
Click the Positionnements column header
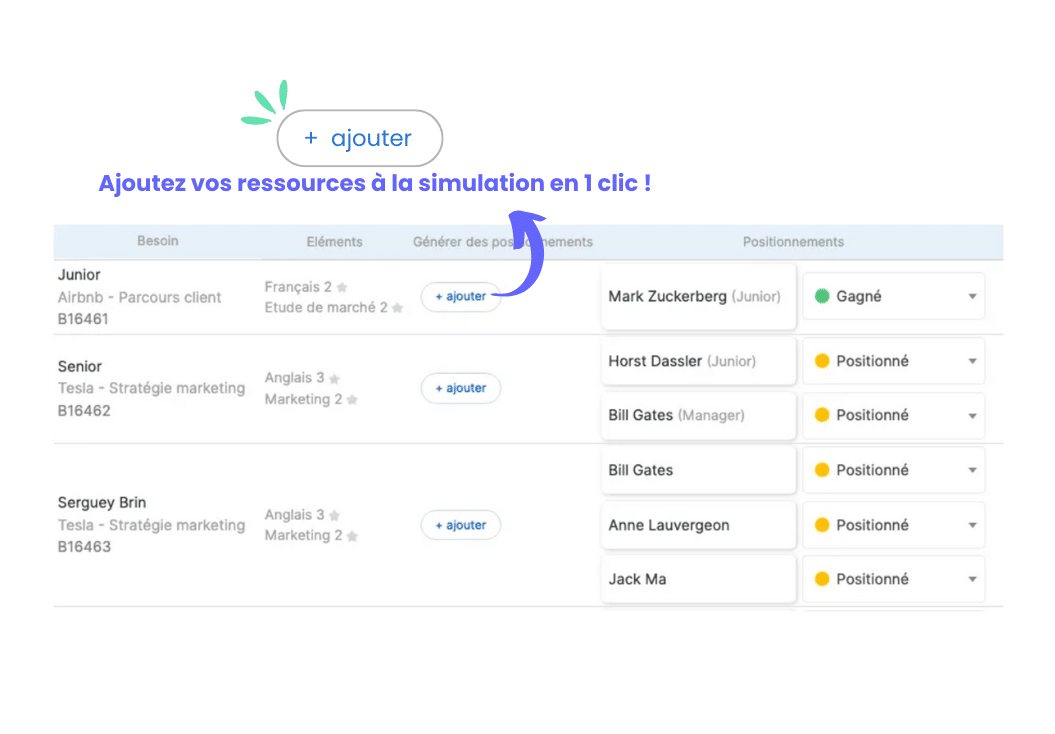click(x=793, y=242)
